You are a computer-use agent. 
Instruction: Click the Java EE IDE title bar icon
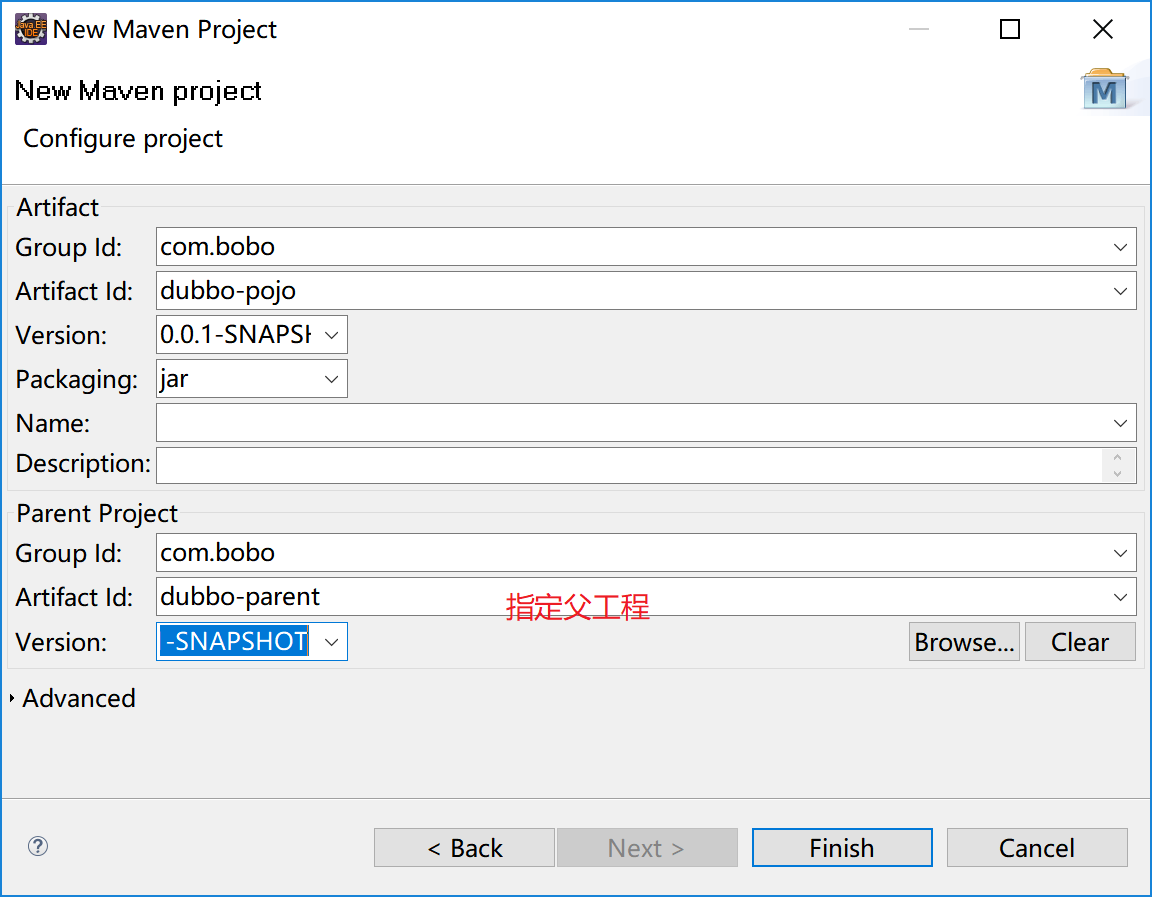[31, 29]
